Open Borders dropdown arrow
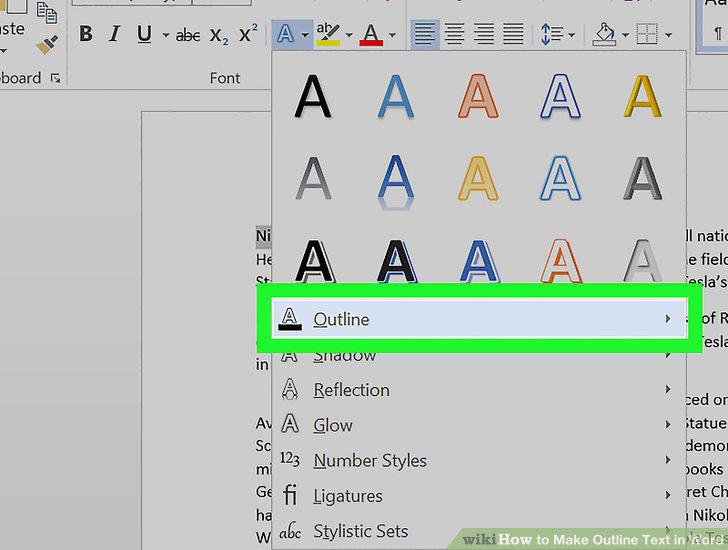The height and width of the screenshot is (550, 728). coord(669,35)
